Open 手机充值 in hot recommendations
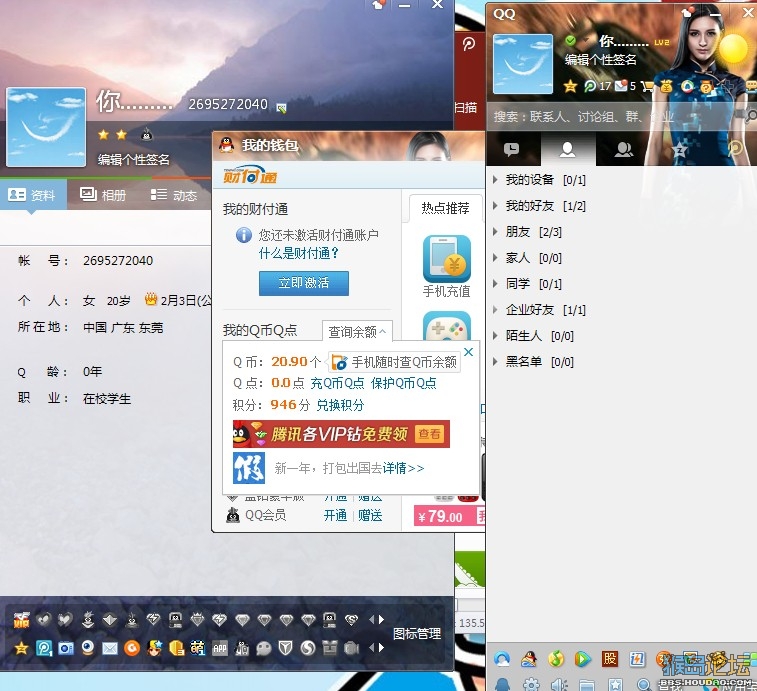Image resolution: width=757 pixels, height=691 pixels. tap(447, 266)
